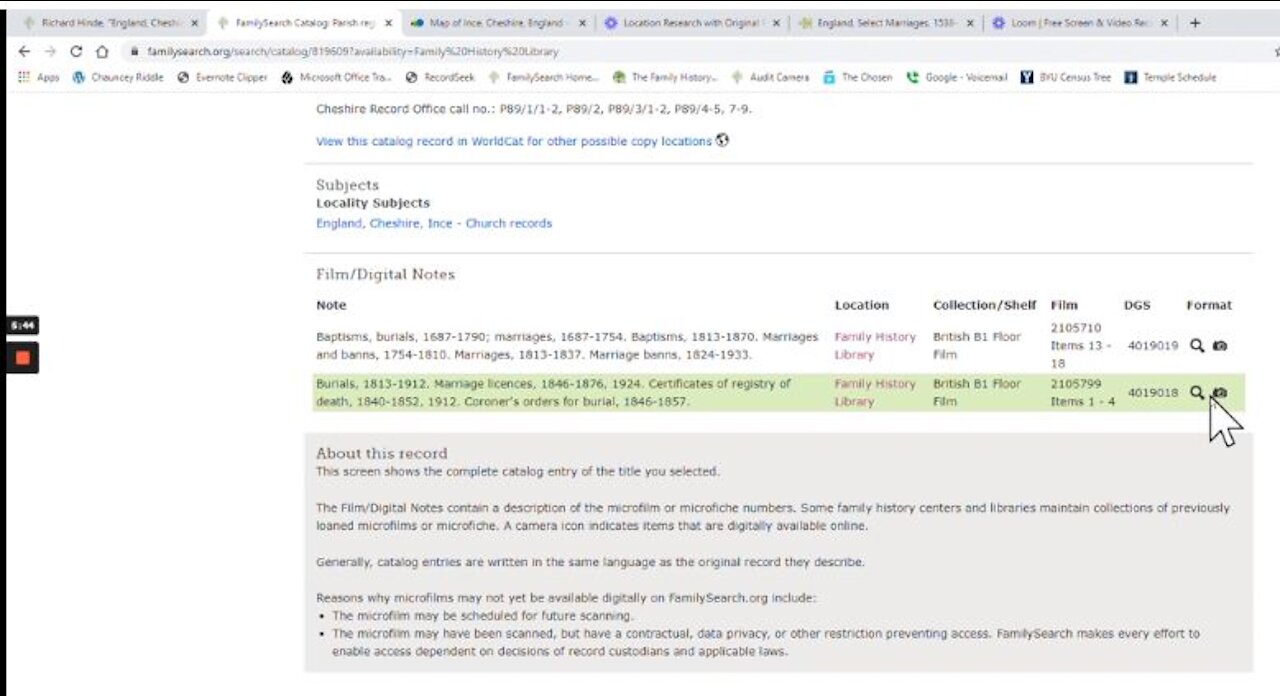This screenshot has width=1280, height=696.
Task: Open camera icon for DGS 4019018 row
Action: tap(1219, 393)
